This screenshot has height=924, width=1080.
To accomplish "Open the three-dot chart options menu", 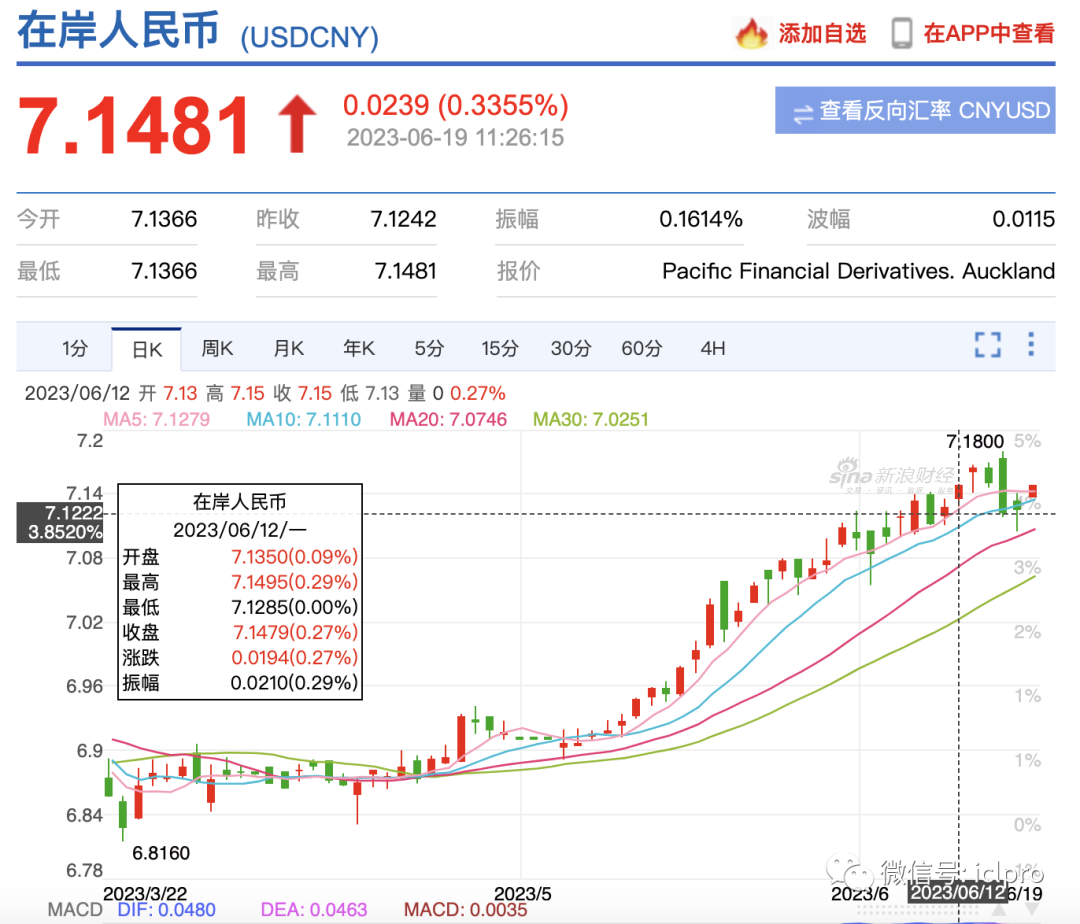I will click(1031, 346).
